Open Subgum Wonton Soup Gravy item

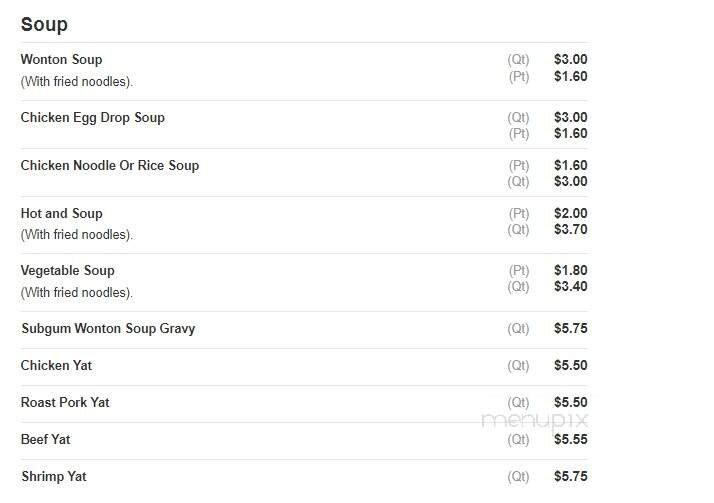tap(107, 329)
